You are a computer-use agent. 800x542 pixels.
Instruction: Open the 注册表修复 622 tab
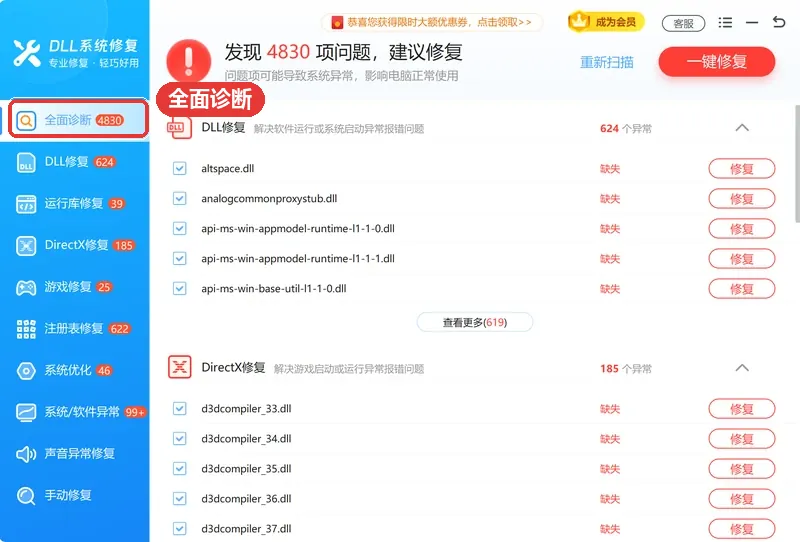(74, 329)
